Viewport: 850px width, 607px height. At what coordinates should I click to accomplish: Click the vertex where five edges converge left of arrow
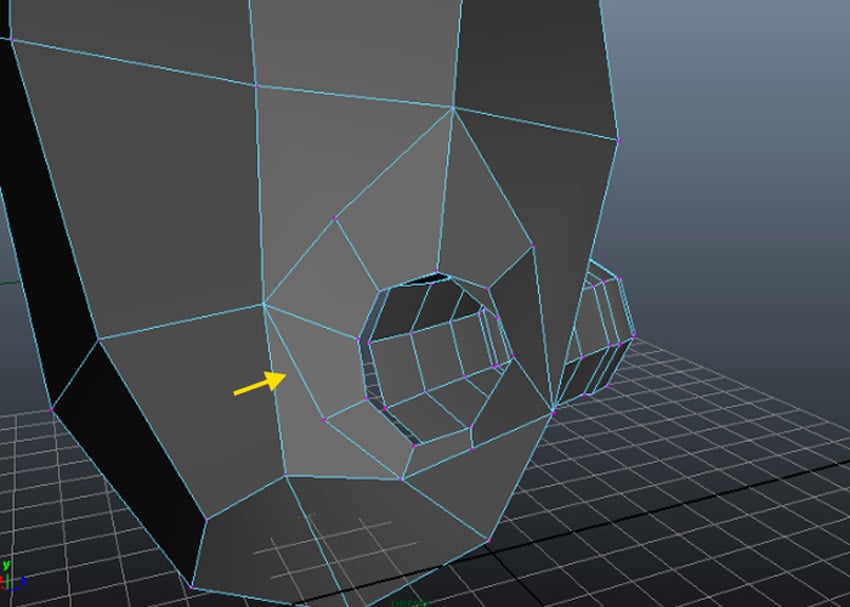pyautogui.click(x=265, y=303)
